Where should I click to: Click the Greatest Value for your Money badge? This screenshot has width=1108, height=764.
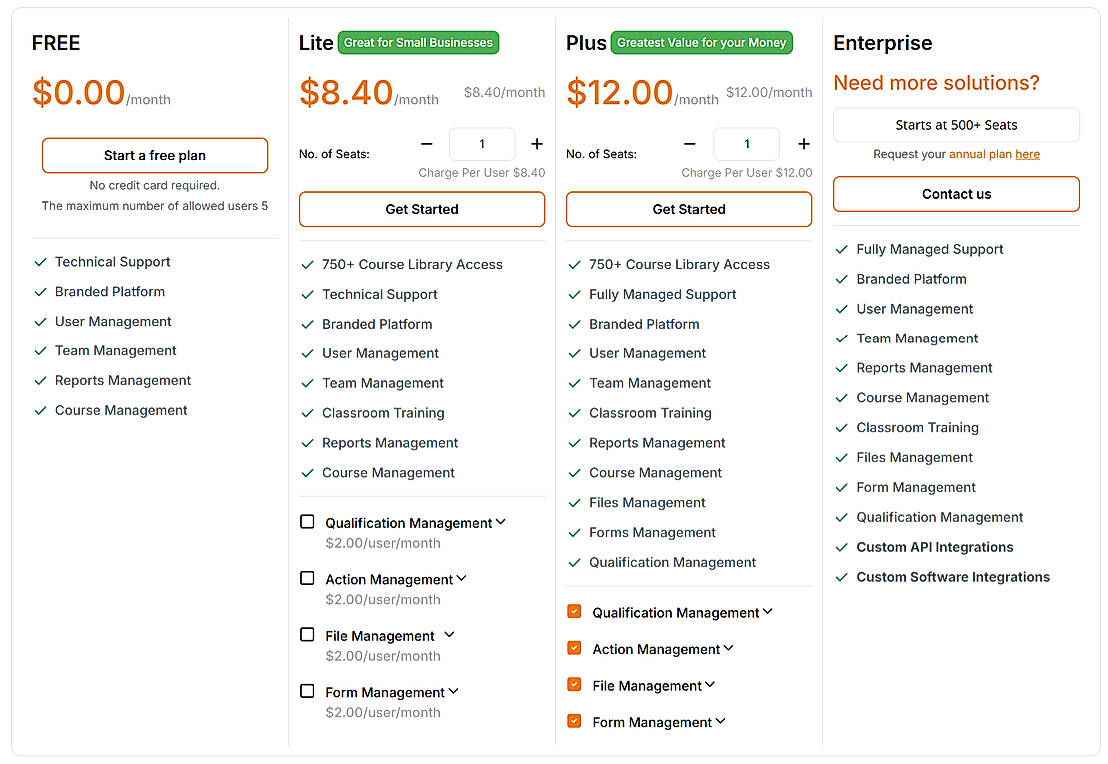702,42
